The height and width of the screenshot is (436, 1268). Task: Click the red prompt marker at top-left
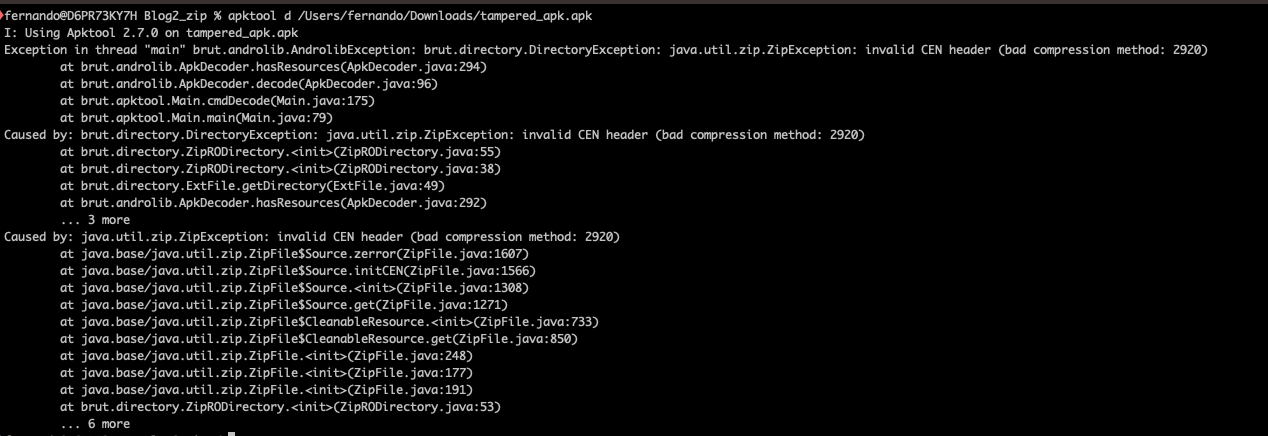[3, 17]
